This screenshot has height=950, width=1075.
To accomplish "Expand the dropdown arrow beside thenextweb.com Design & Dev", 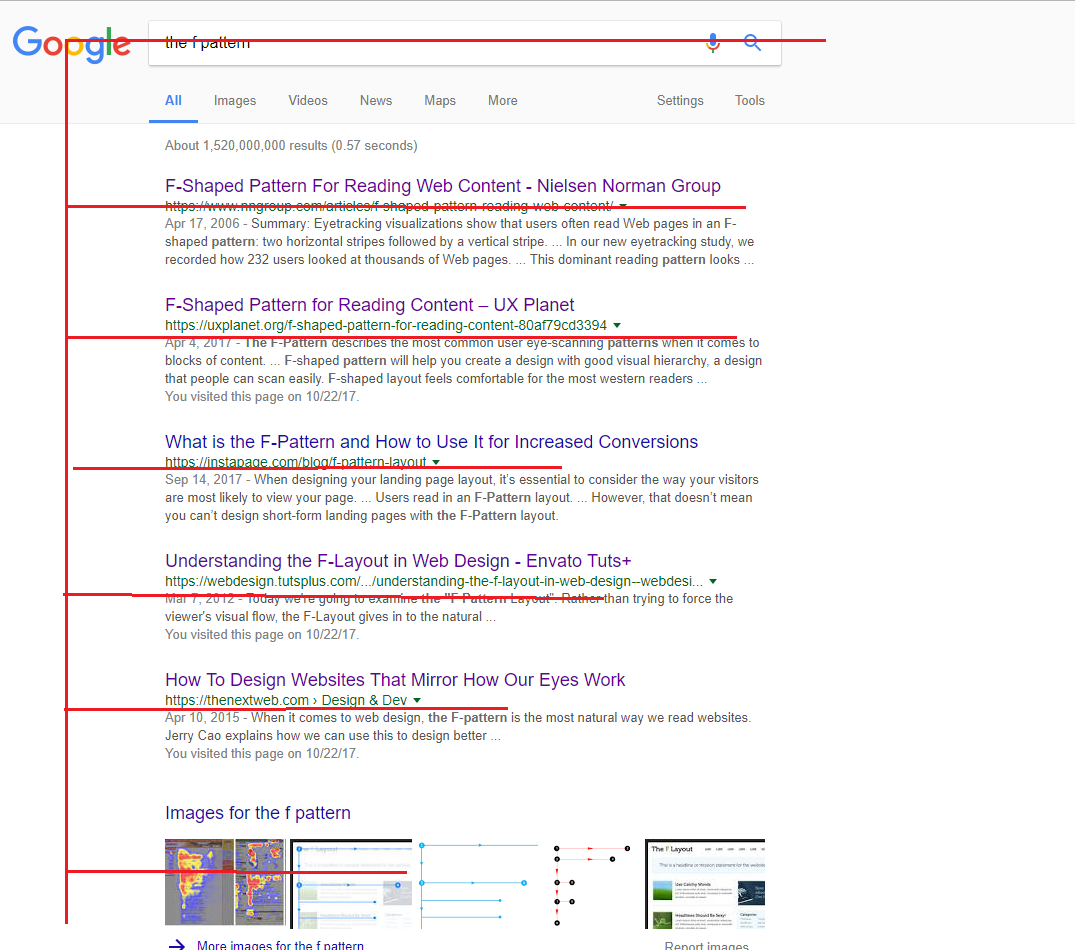I will pos(417,701).
